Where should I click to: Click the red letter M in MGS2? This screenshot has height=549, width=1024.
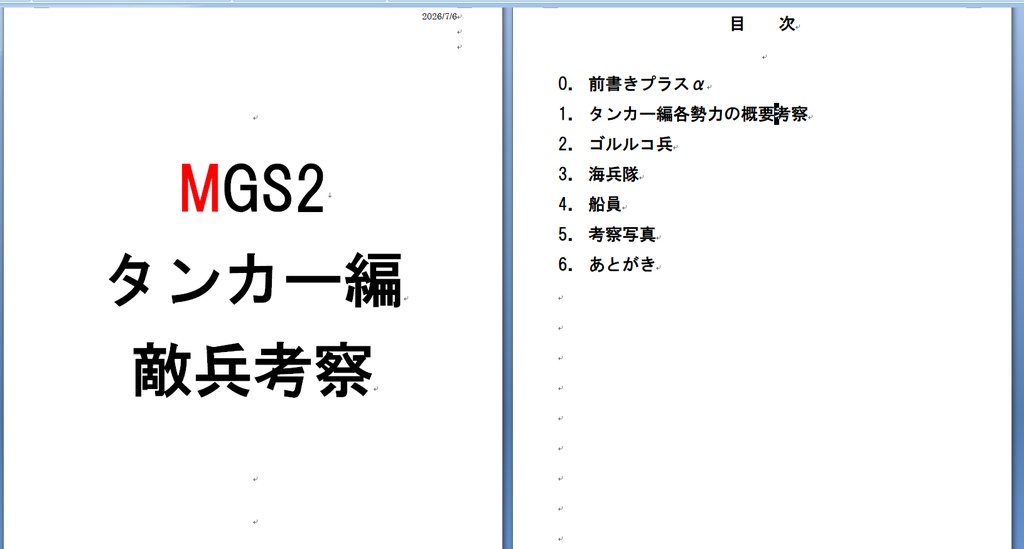(x=200, y=189)
